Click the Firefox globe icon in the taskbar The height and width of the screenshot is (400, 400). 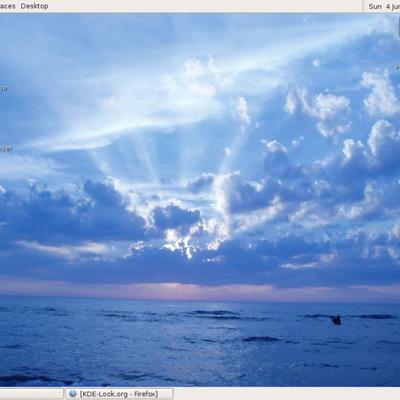point(72,394)
